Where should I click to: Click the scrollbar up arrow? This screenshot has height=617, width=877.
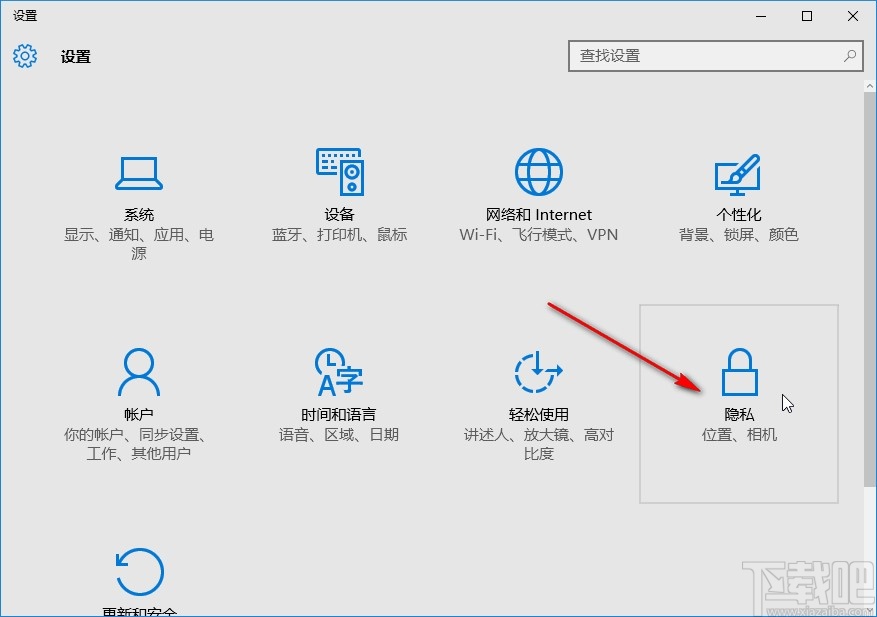point(869,85)
